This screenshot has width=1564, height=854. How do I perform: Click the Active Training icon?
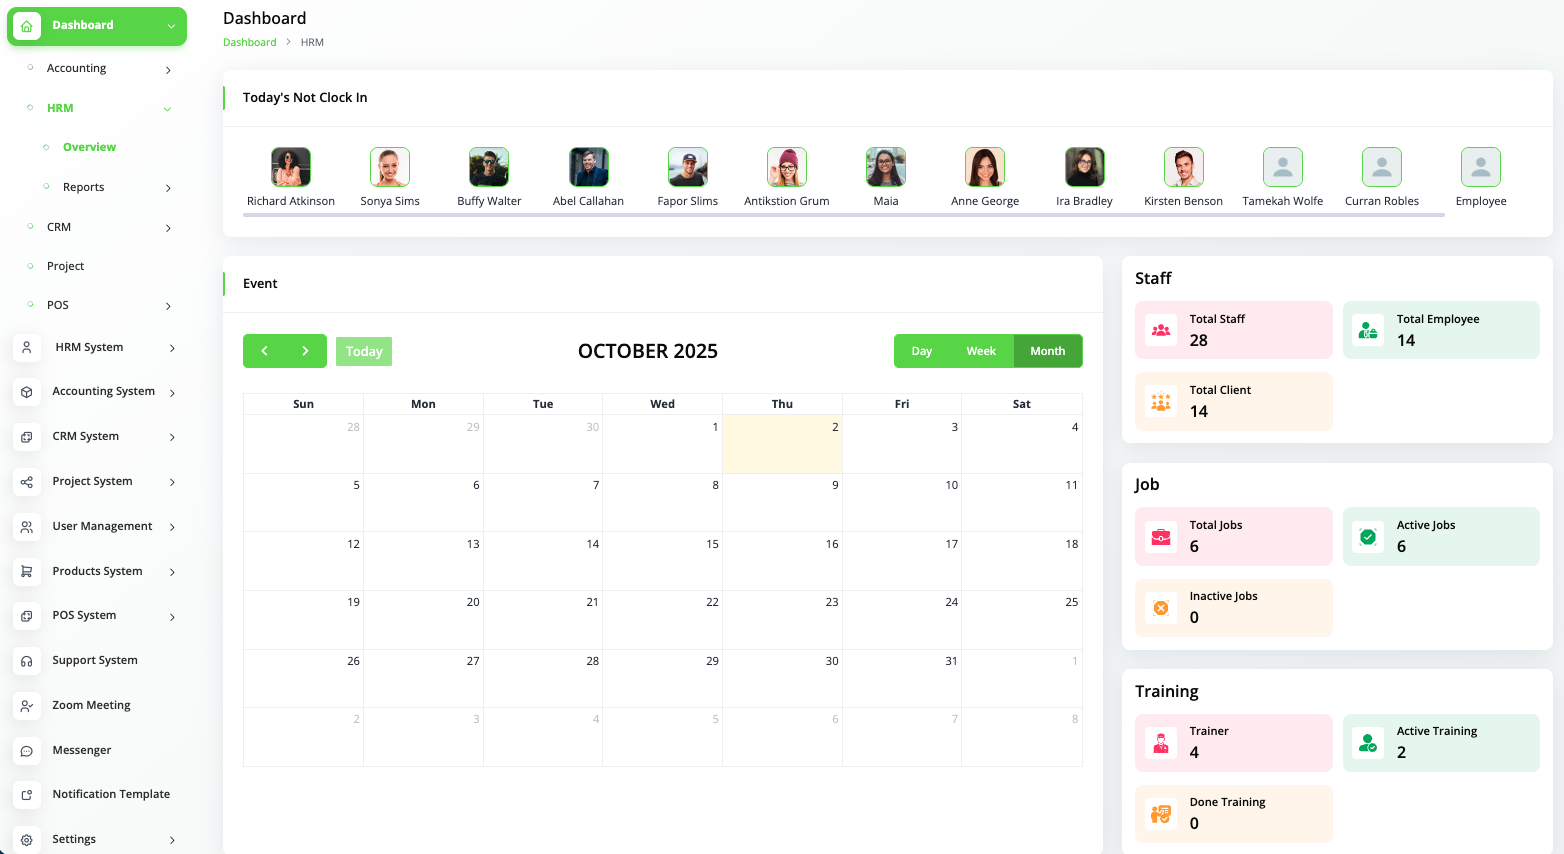(1368, 743)
